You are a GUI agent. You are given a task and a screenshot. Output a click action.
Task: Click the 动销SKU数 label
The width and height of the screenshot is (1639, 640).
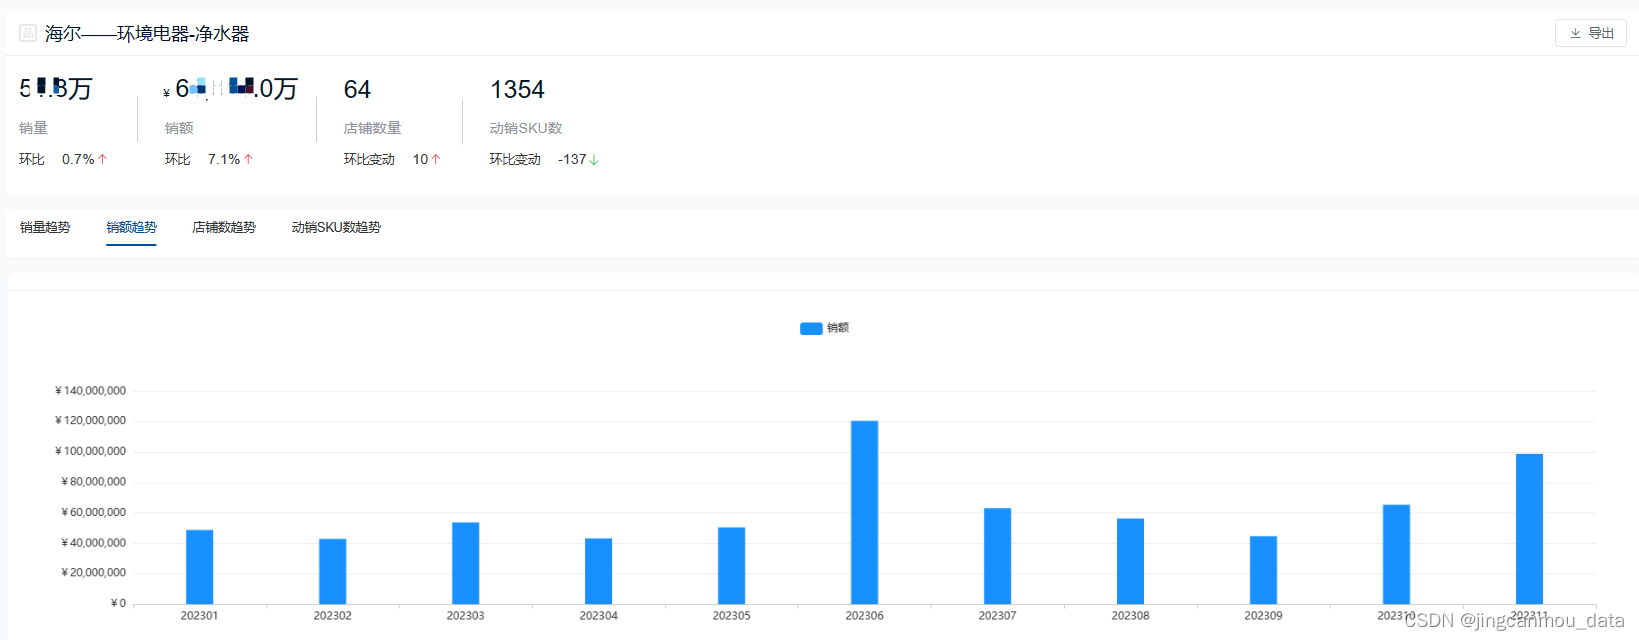pos(526,128)
